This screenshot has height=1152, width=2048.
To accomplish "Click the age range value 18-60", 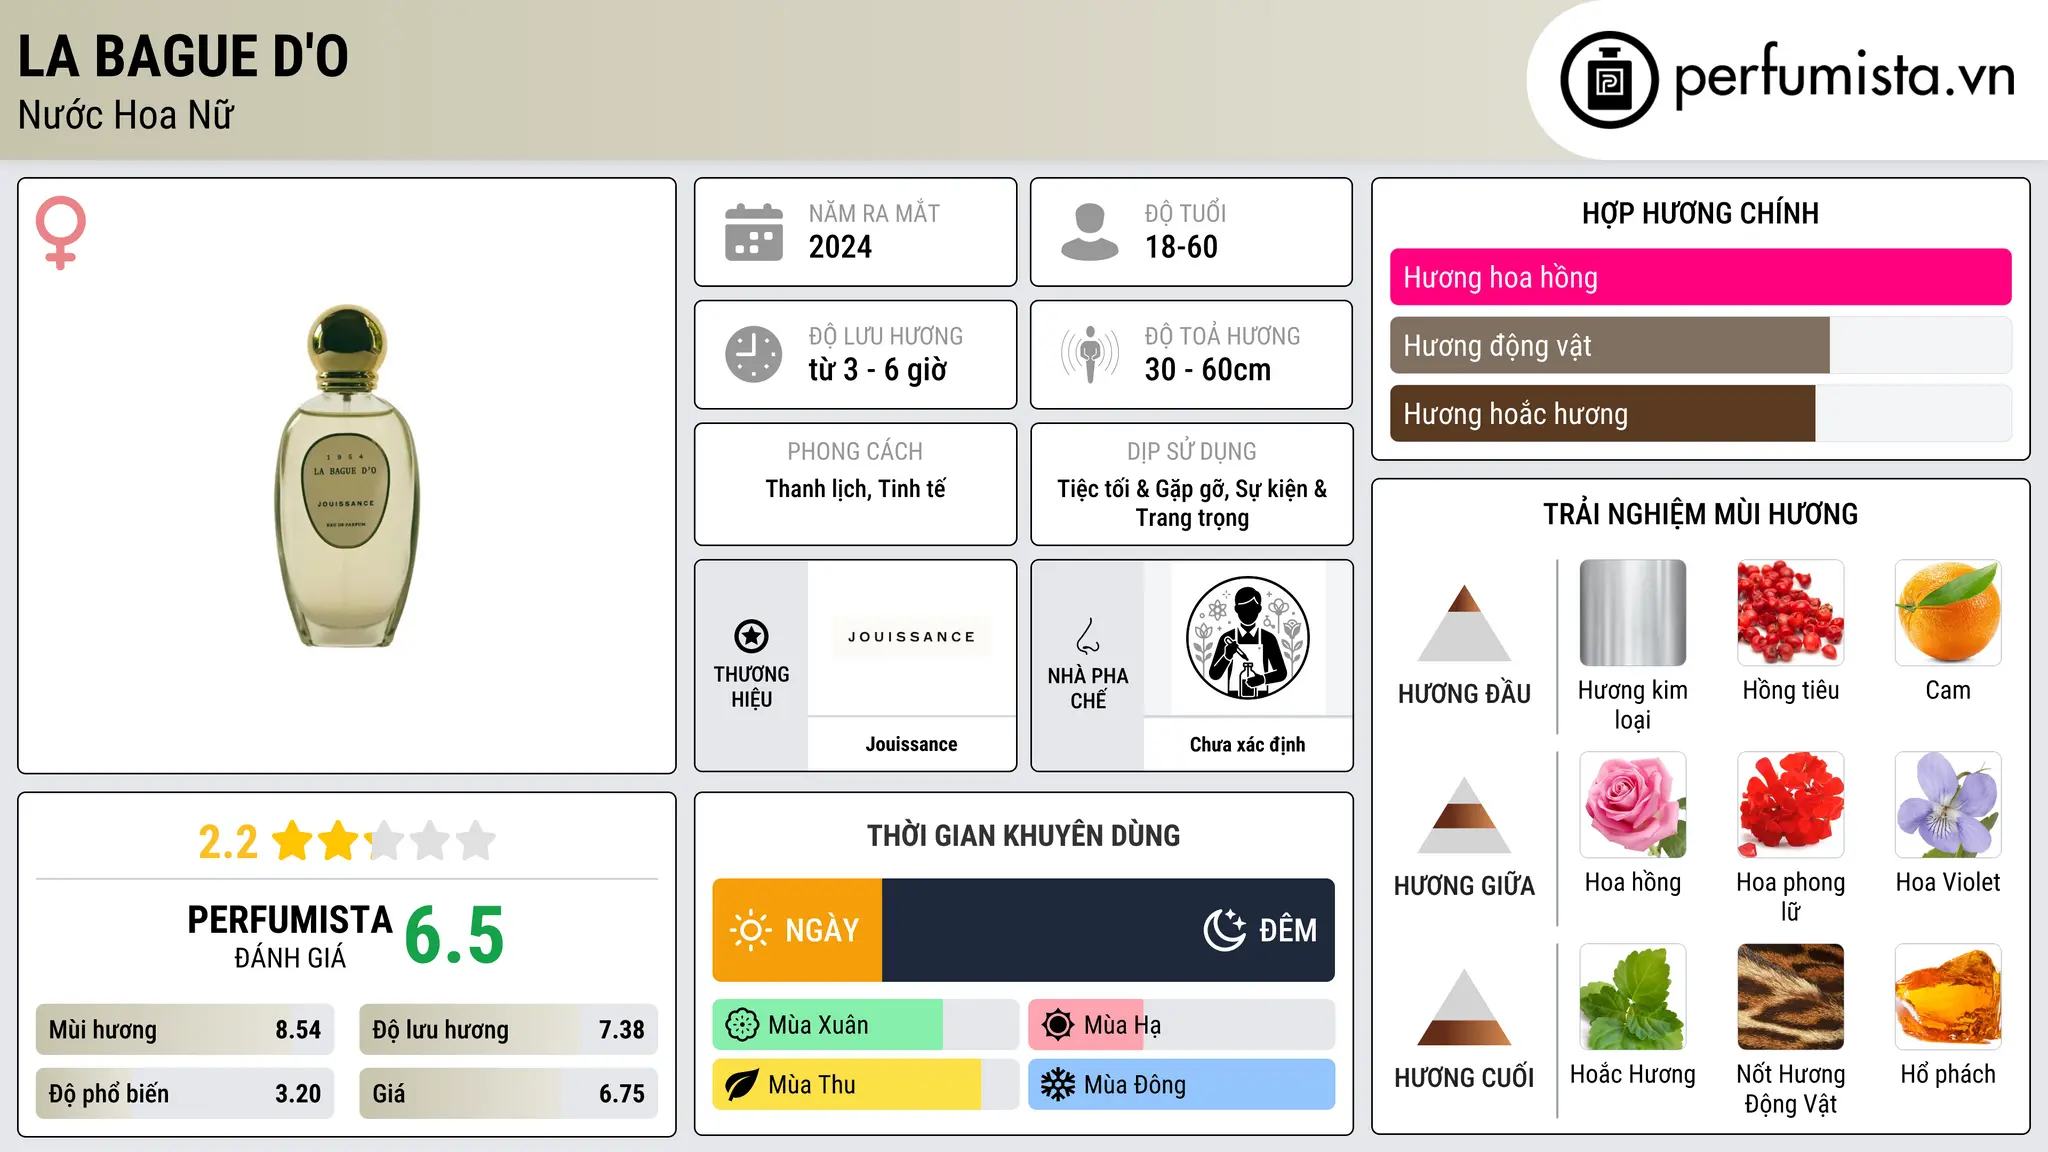I will [x=1181, y=247].
